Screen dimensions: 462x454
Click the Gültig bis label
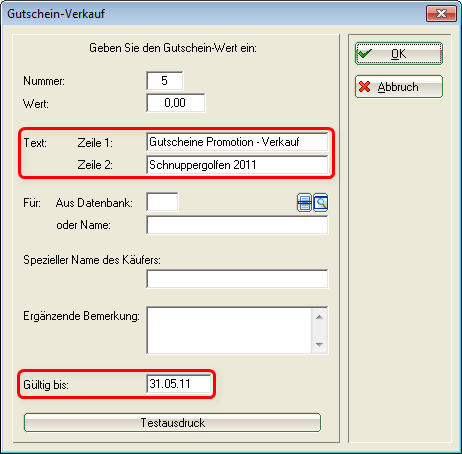tap(46, 385)
